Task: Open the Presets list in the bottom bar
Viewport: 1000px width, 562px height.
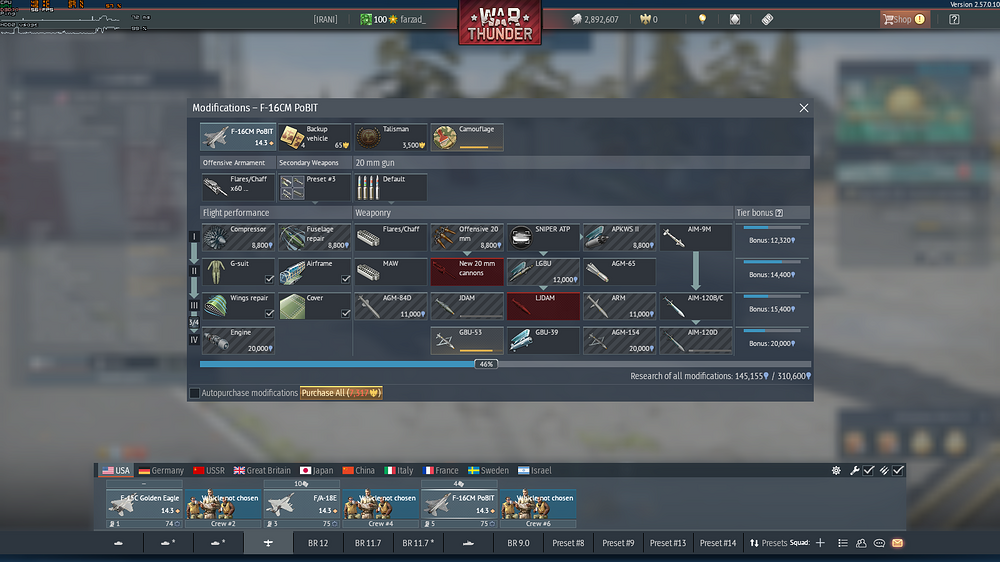Action: pyautogui.click(x=768, y=543)
